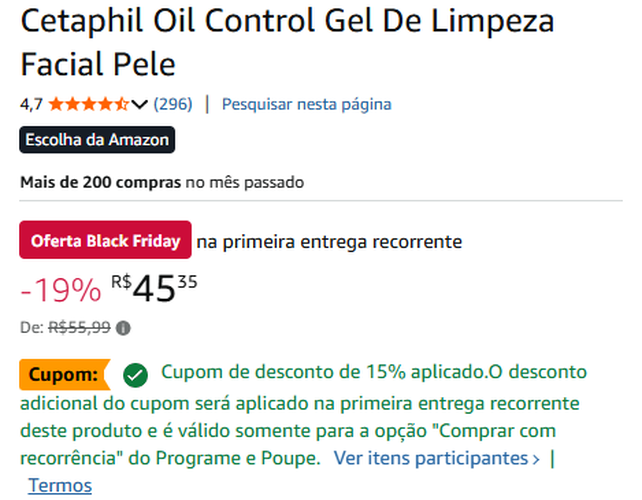642x500 pixels.
Task: Click the Pesquisar nesta página link
Action: coord(306,104)
